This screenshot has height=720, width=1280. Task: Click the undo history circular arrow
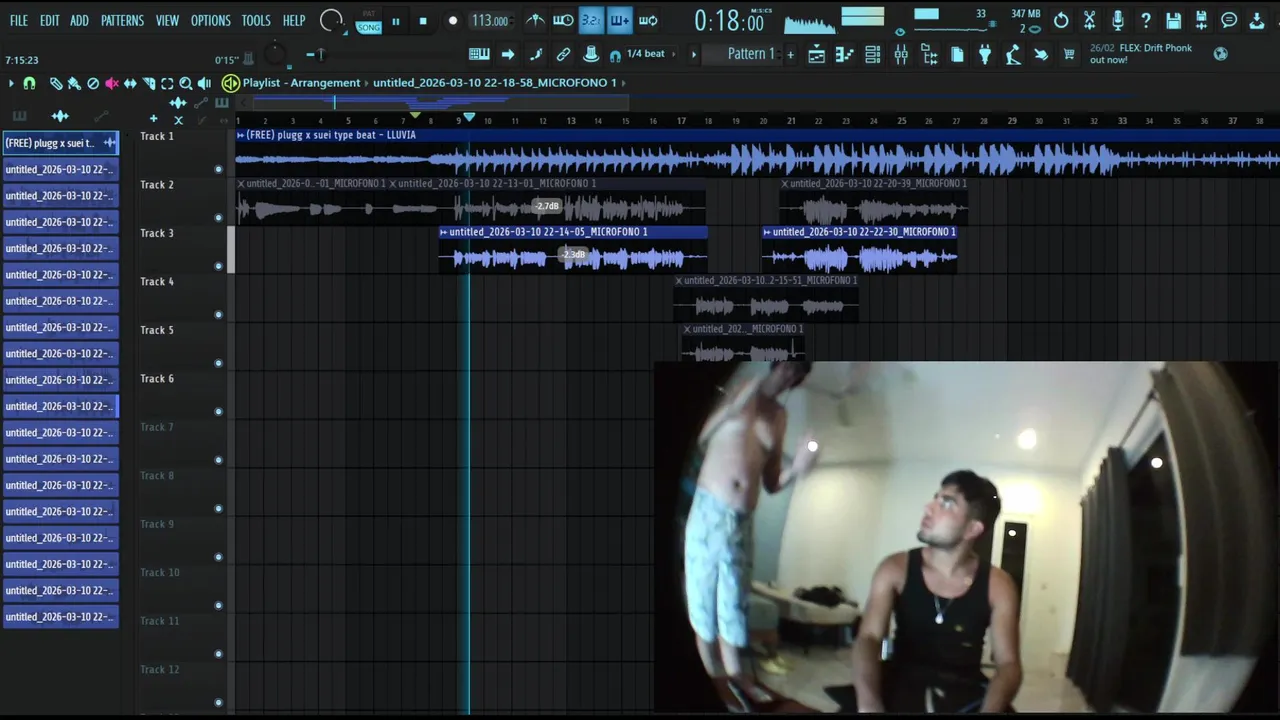pyautogui.click(x=1061, y=20)
